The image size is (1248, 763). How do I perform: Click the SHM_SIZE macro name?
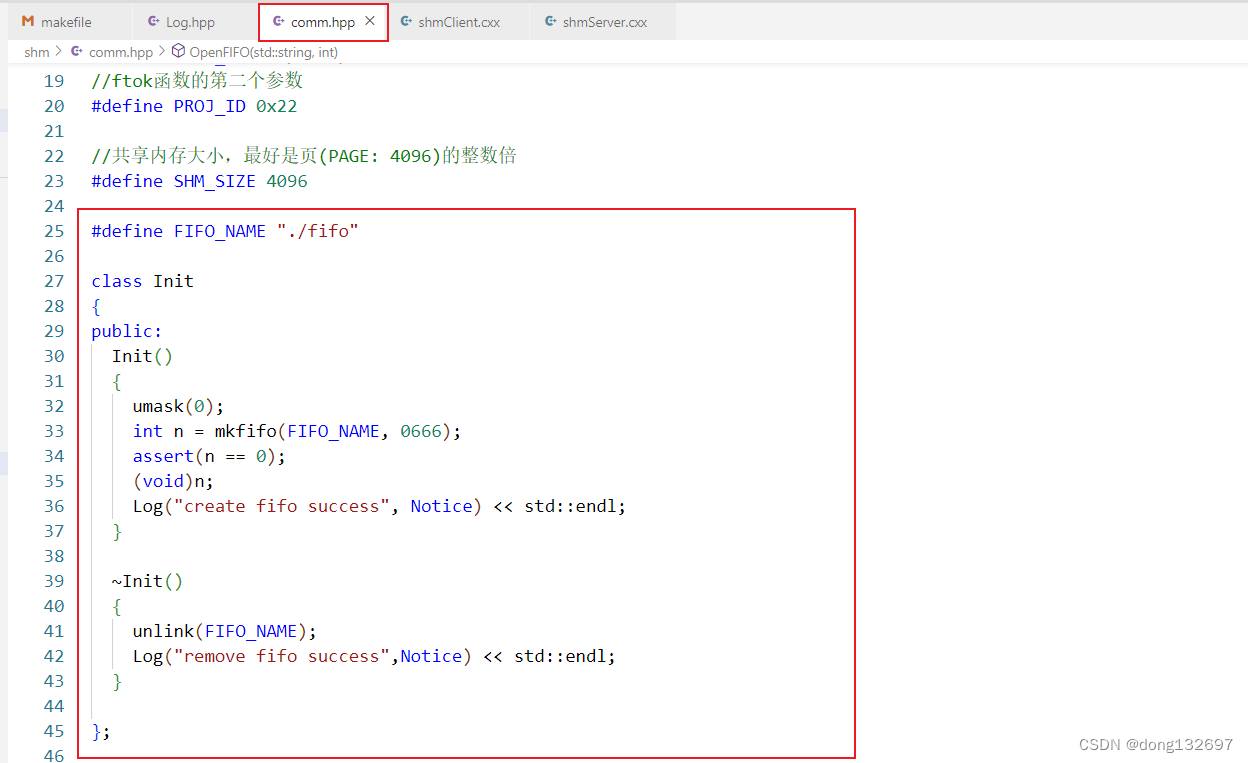pos(215,181)
